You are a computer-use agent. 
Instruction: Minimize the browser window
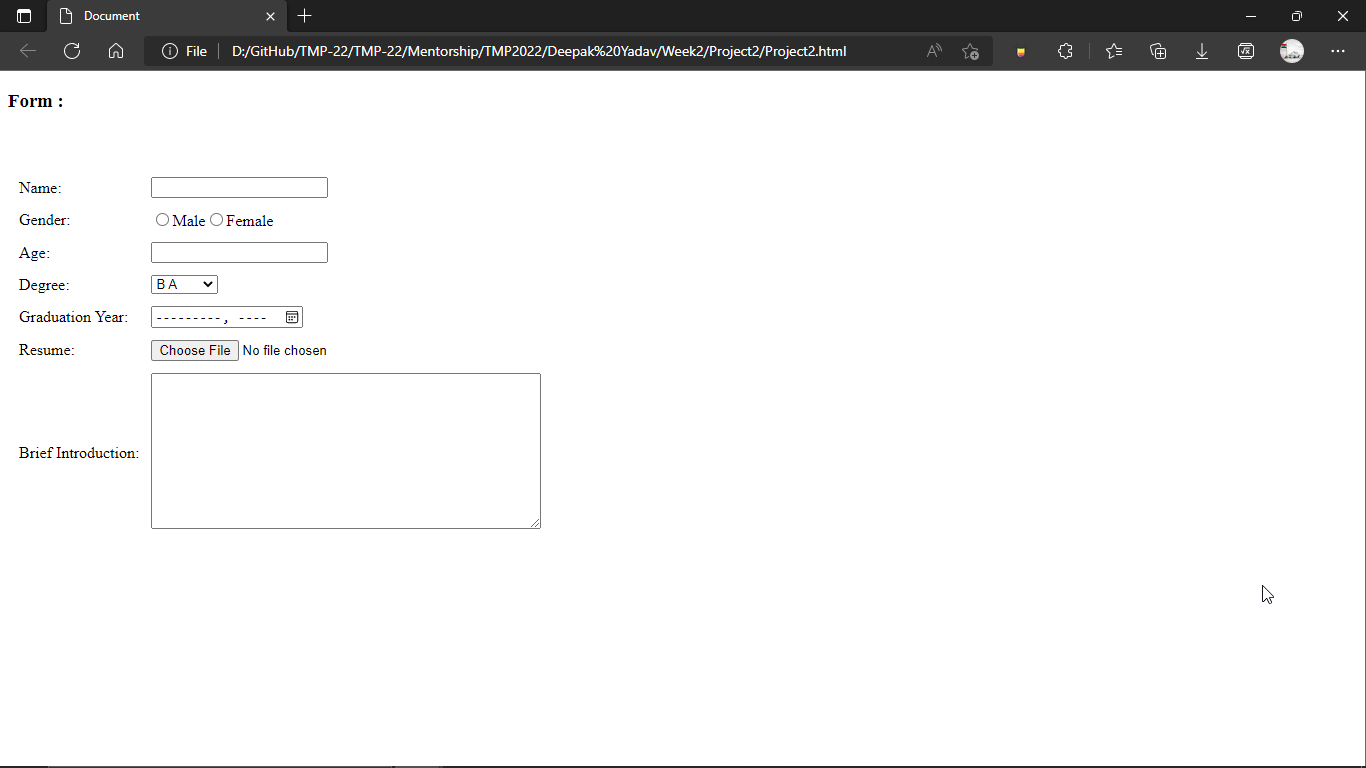coord(1251,16)
